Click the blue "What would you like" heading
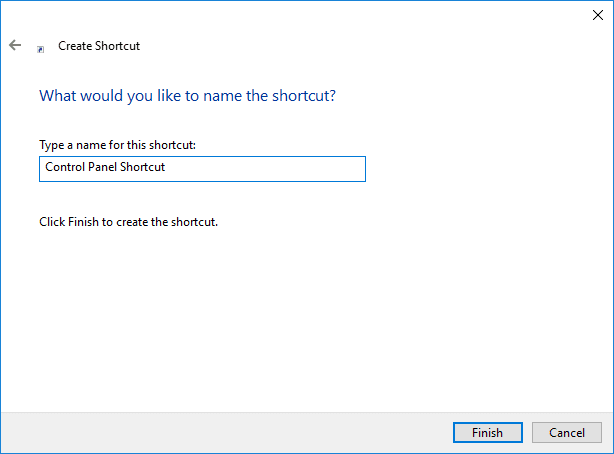Screen dimensions: 614x454 click(186, 97)
